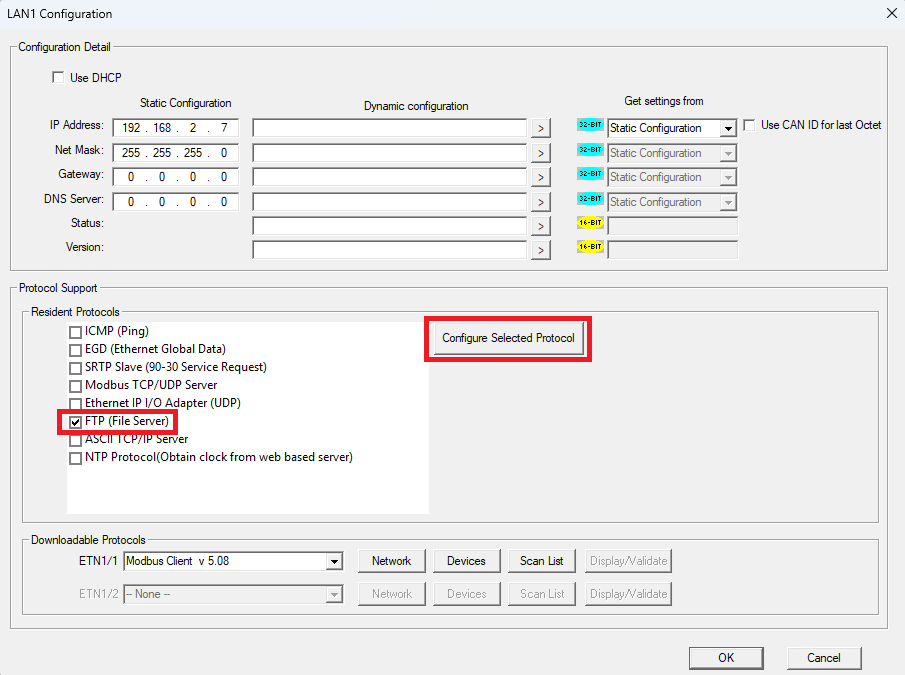This screenshot has width=905, height=675.
Task: Click the arrow button beside IP Address dynamic field
Action: pos(540,128)
